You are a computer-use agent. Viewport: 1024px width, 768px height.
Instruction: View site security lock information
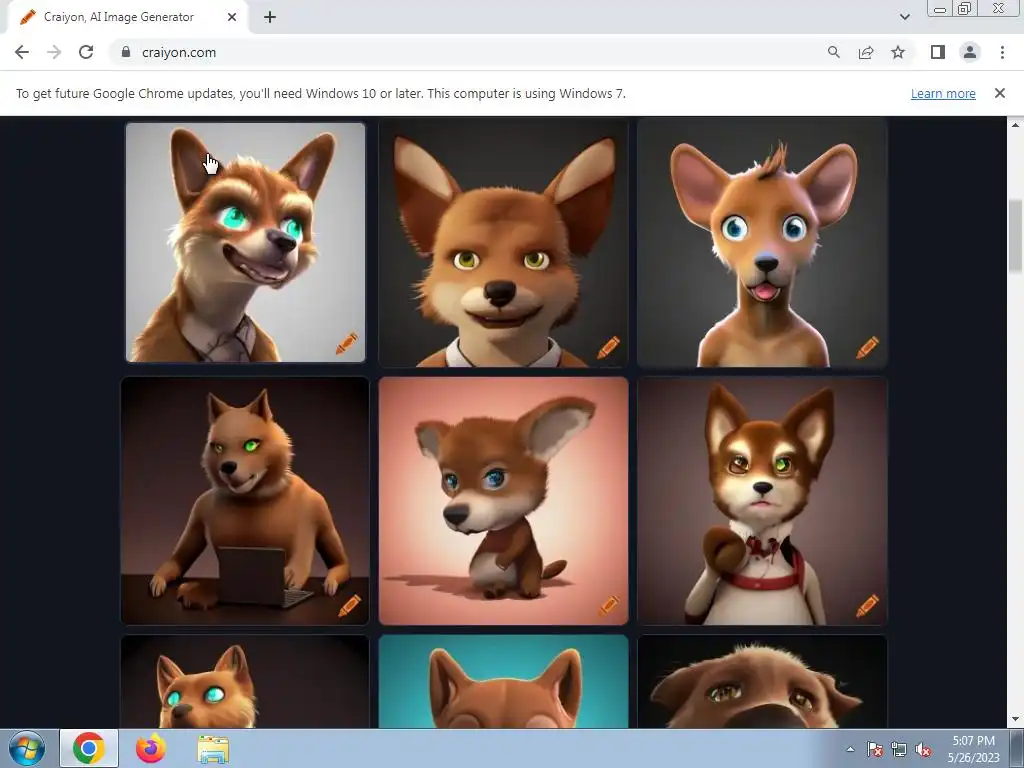point(126,52)
